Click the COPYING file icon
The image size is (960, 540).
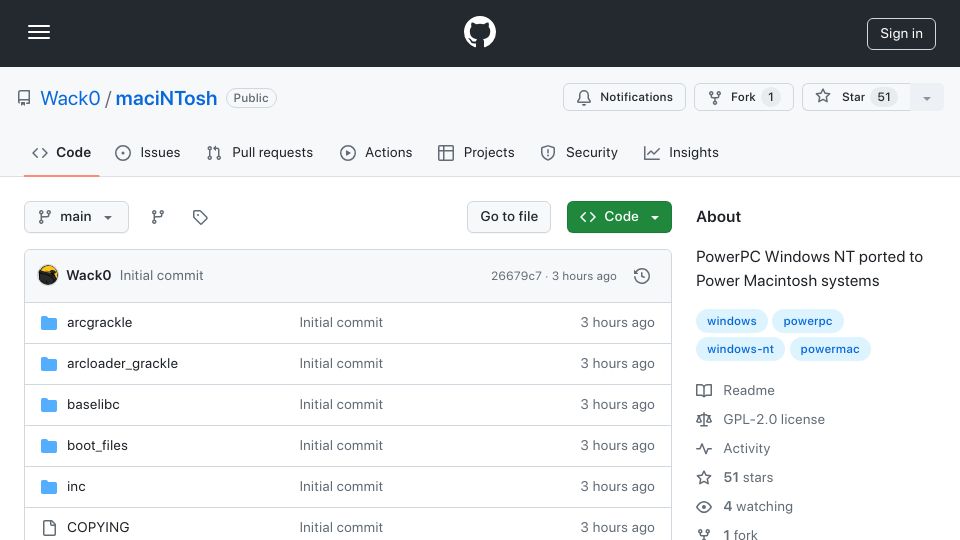(49, 527)
